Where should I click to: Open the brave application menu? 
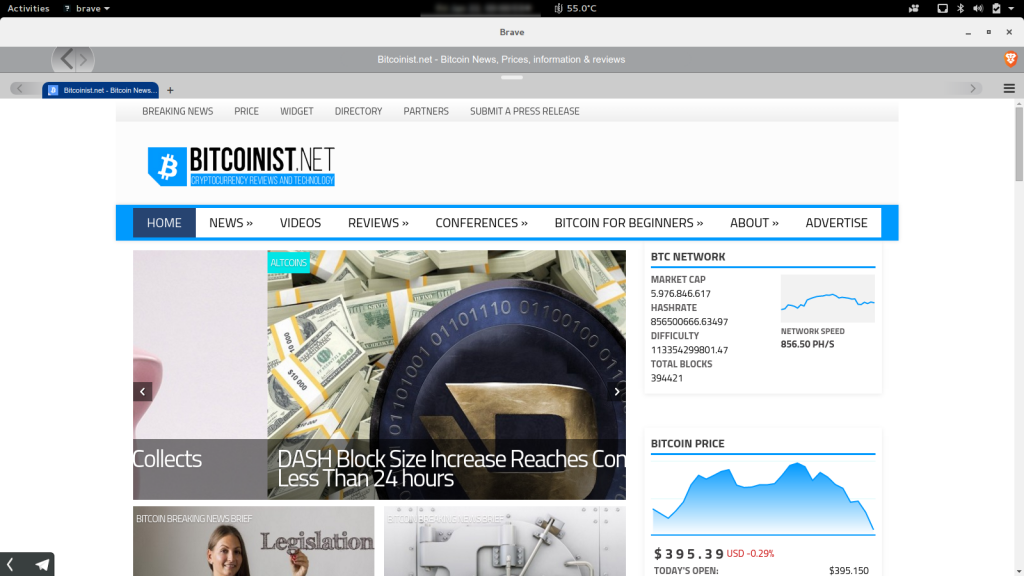[88, 8]
